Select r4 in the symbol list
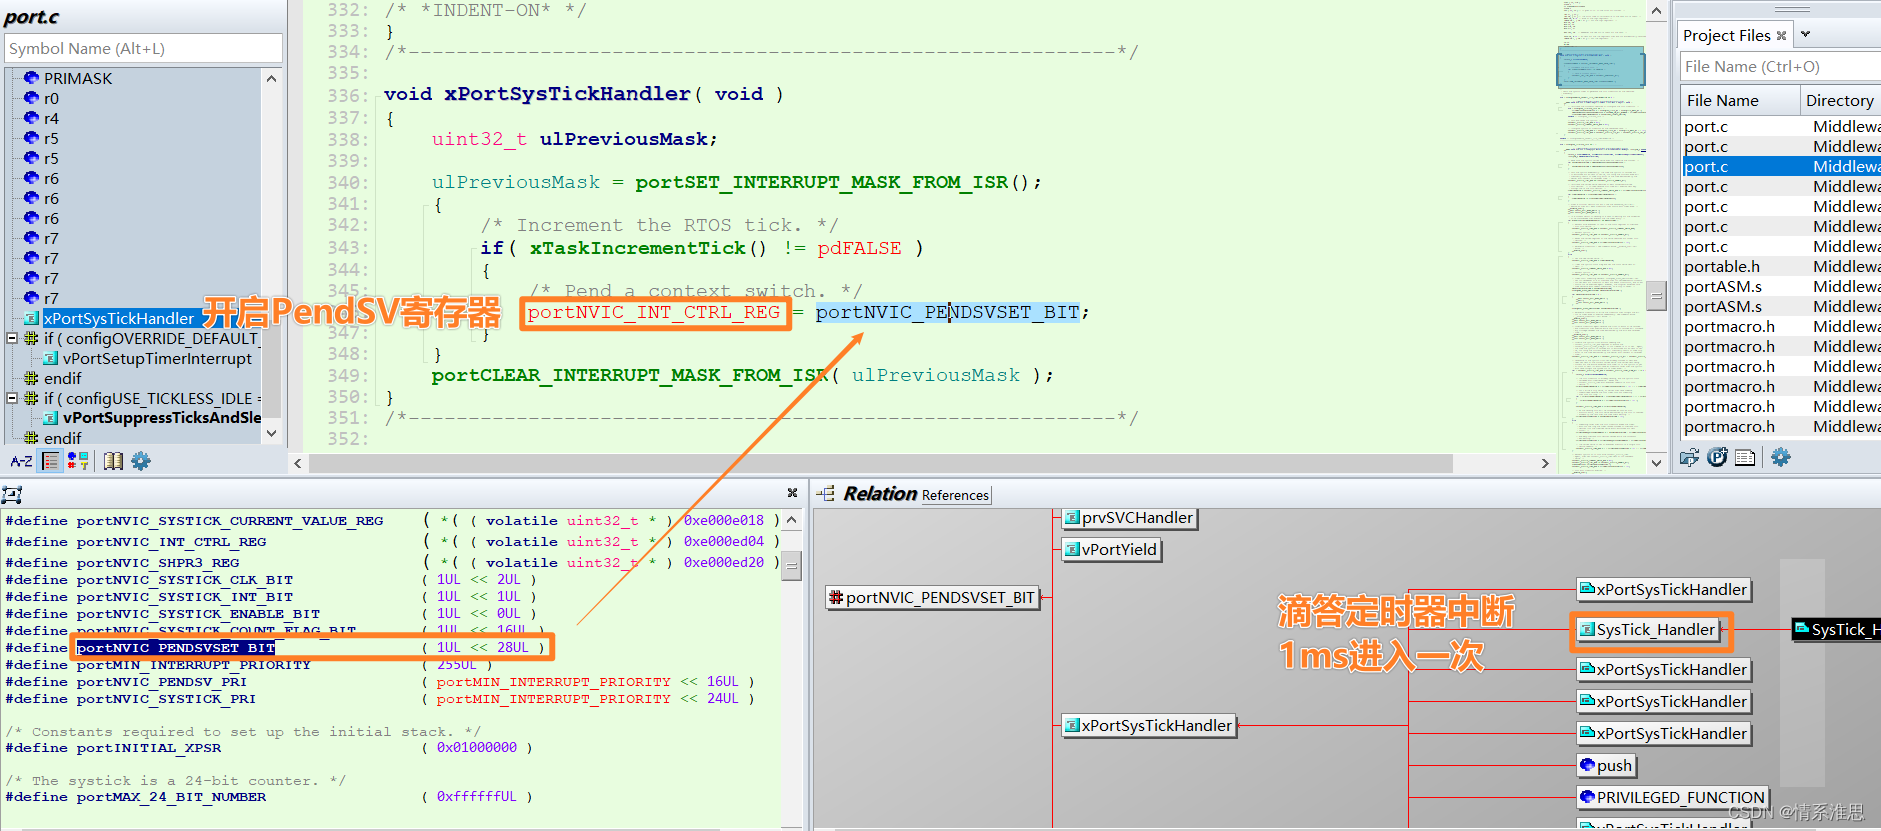Screen dimensions: 1881x831 pyautogui.click(x=51, y=118)
